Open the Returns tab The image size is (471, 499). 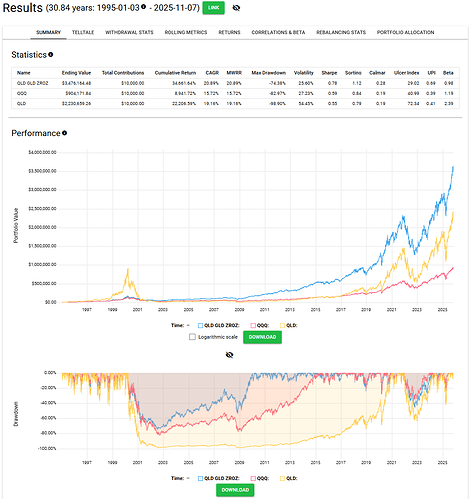229,32
